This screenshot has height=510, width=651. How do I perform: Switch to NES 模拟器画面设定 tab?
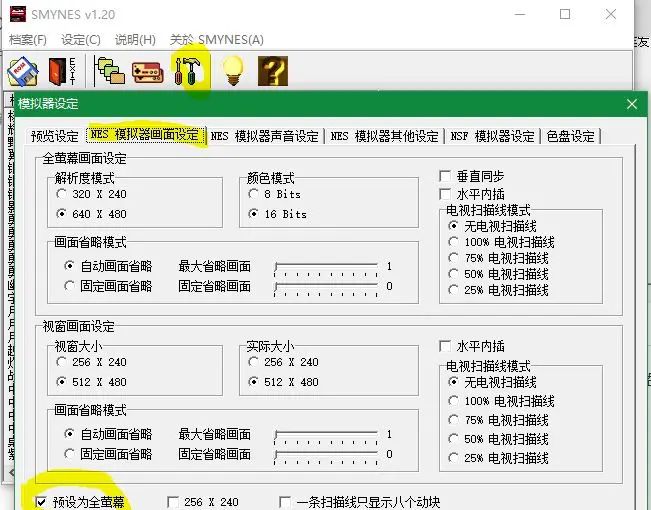pyautogui.click(x=145, y=135)
